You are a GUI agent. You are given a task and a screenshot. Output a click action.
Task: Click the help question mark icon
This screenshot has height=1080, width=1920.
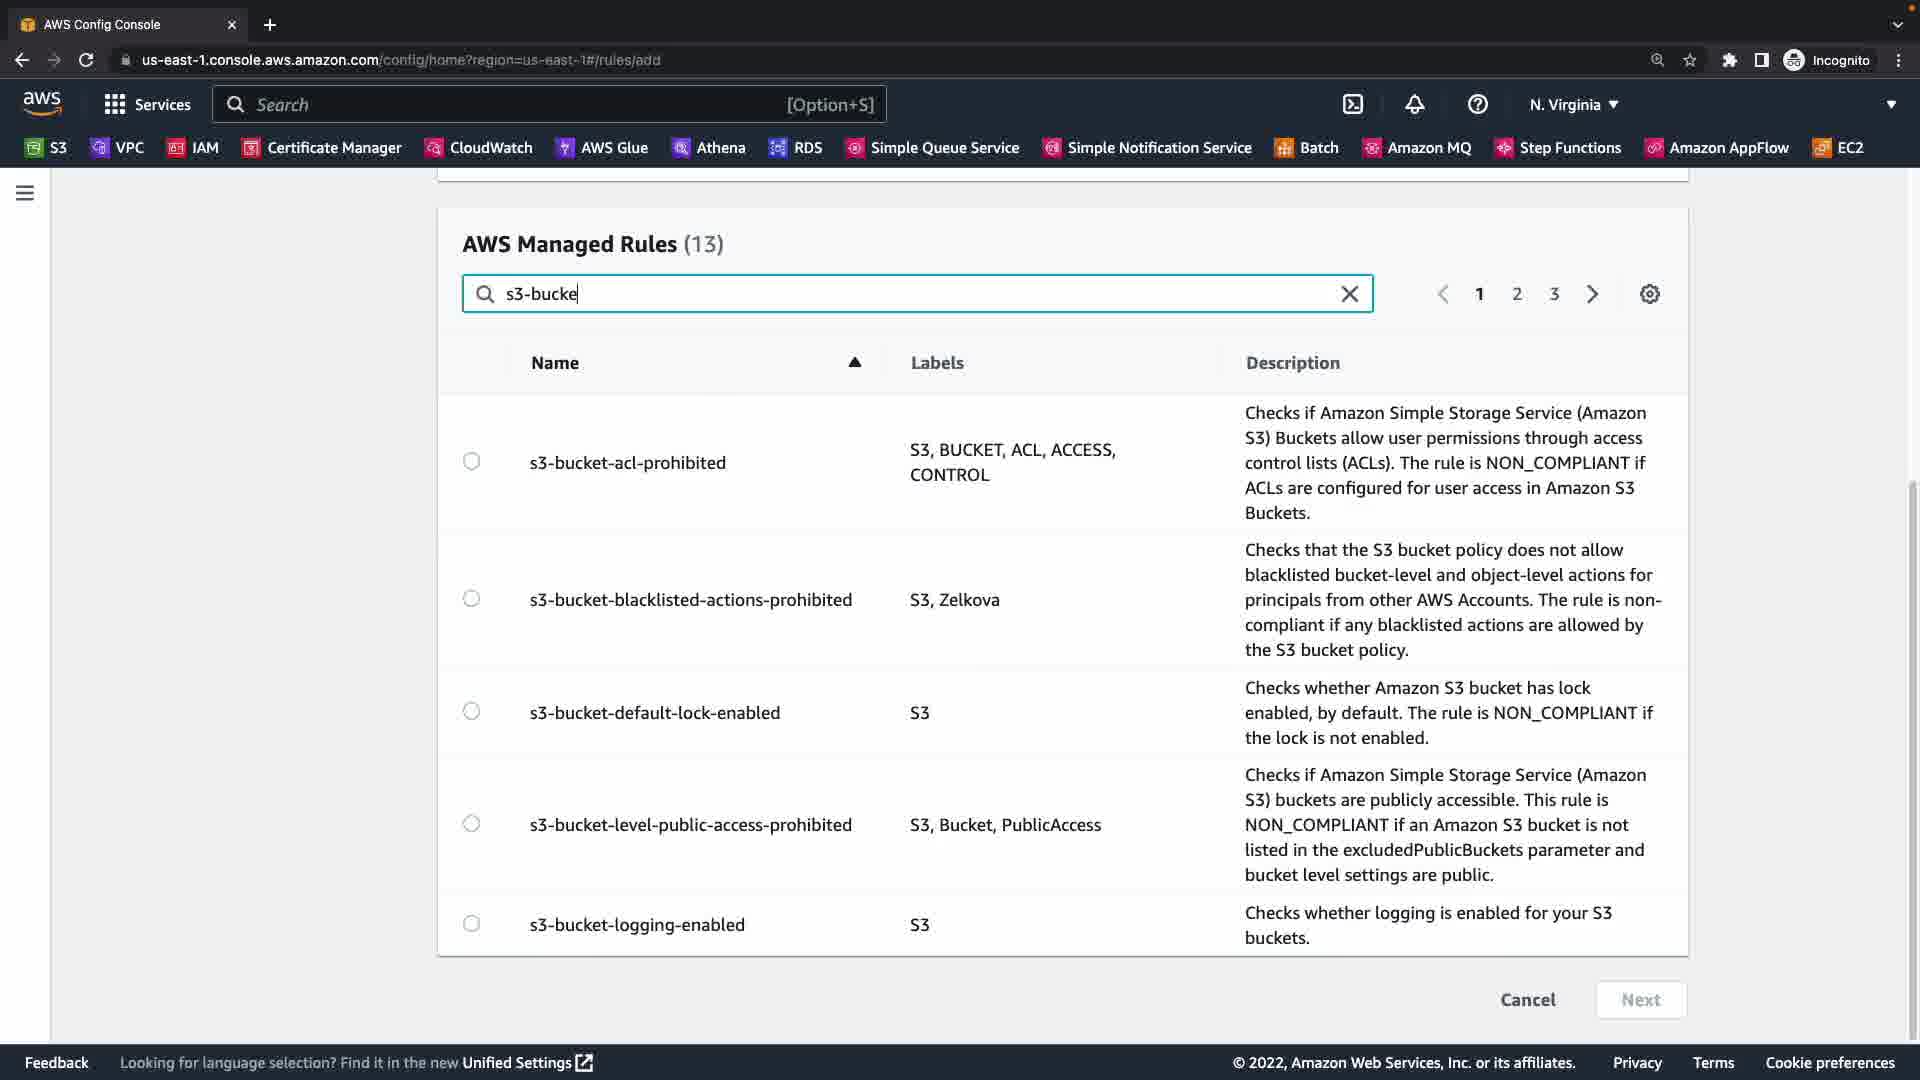click(x=1477, y=104)
